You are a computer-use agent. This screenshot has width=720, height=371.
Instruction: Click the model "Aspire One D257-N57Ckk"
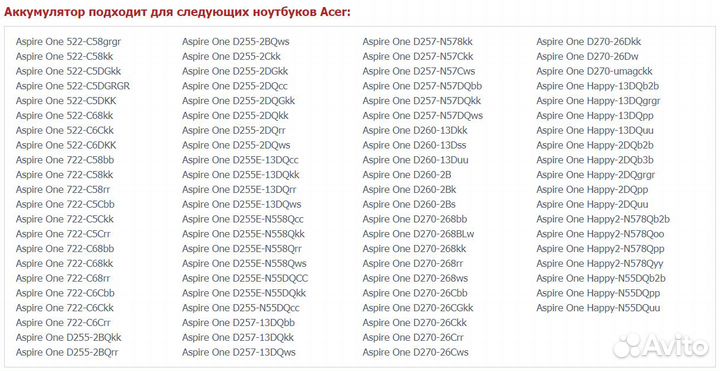click(418, 56)
